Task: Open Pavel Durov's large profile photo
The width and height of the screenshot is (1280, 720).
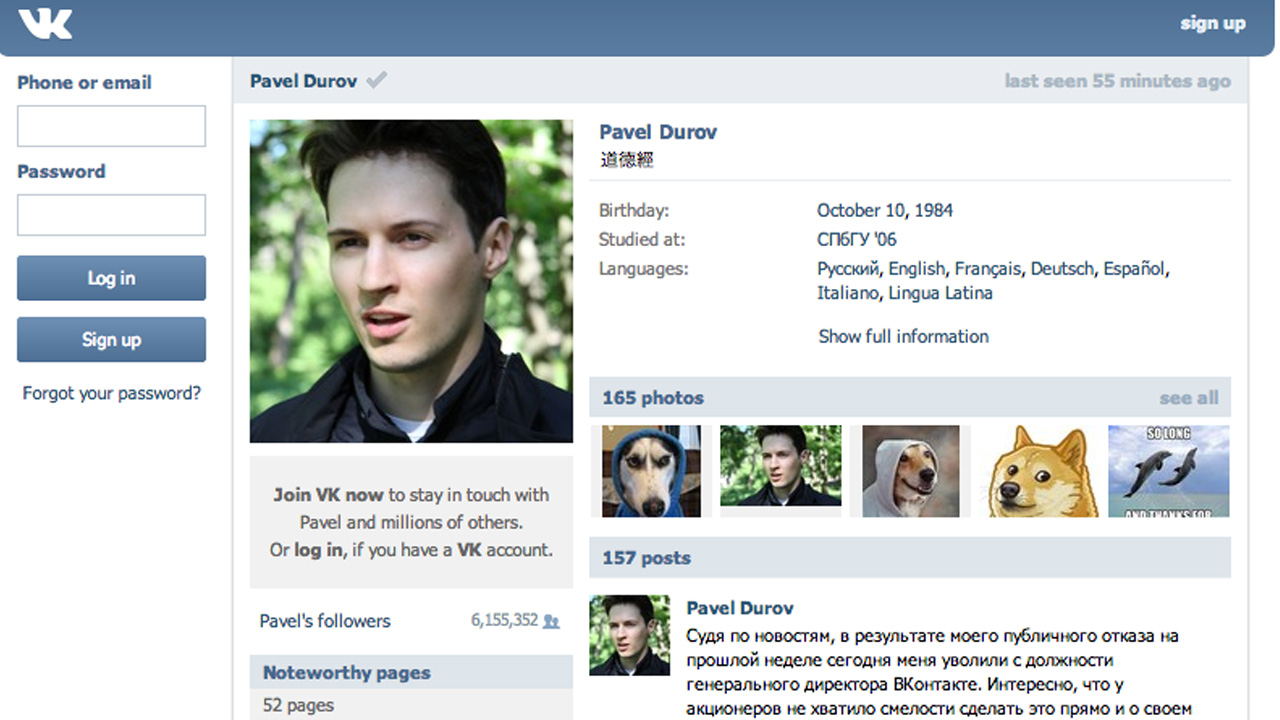Action: (411, 281)
